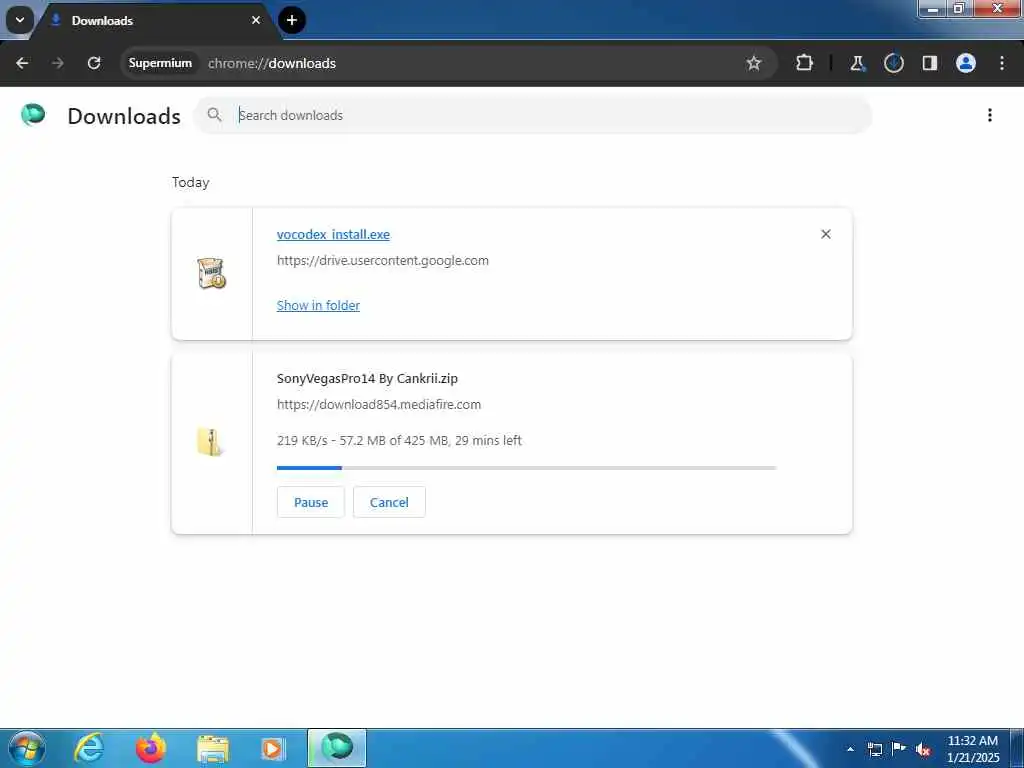
Task: Launch Firefox from the taskbar
Action: tap(151, 748)
